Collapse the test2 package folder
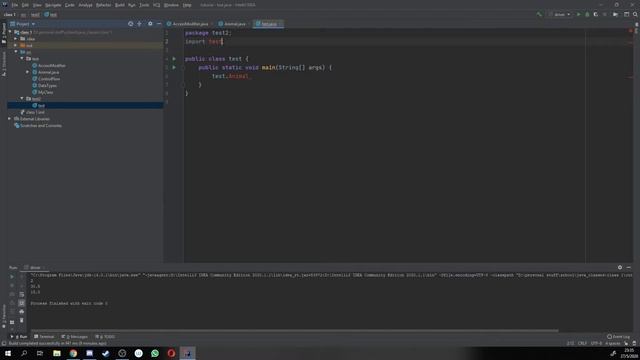 (22, 98)
